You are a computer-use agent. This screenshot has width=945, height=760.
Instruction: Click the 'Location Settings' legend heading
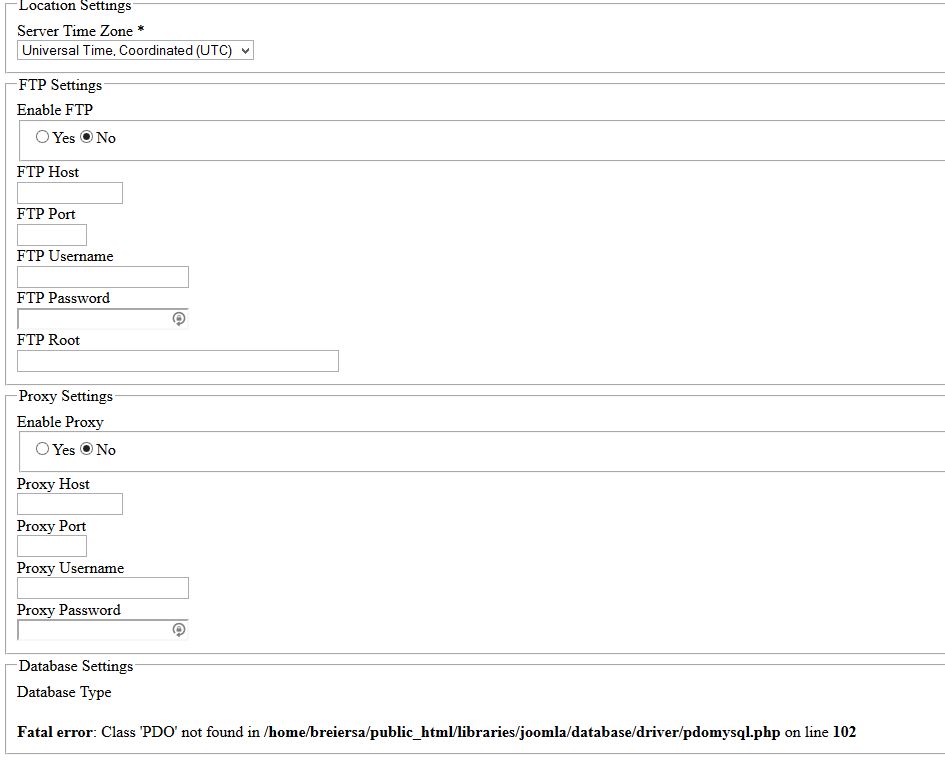pyautogui.click(x=75, y=6)
